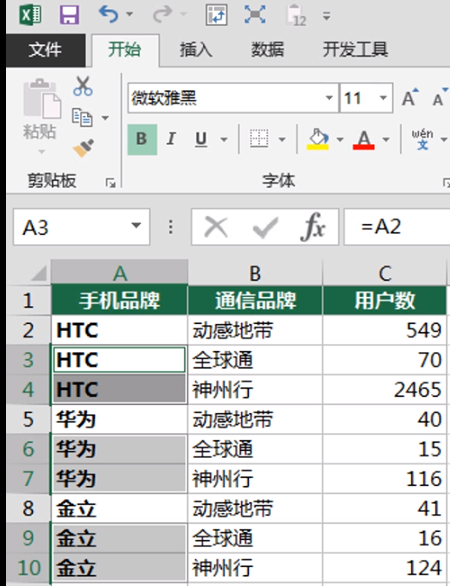Open font color palette arrow
Screen dimensions: 450x586
pyautogui.click(x=386, y=140)
